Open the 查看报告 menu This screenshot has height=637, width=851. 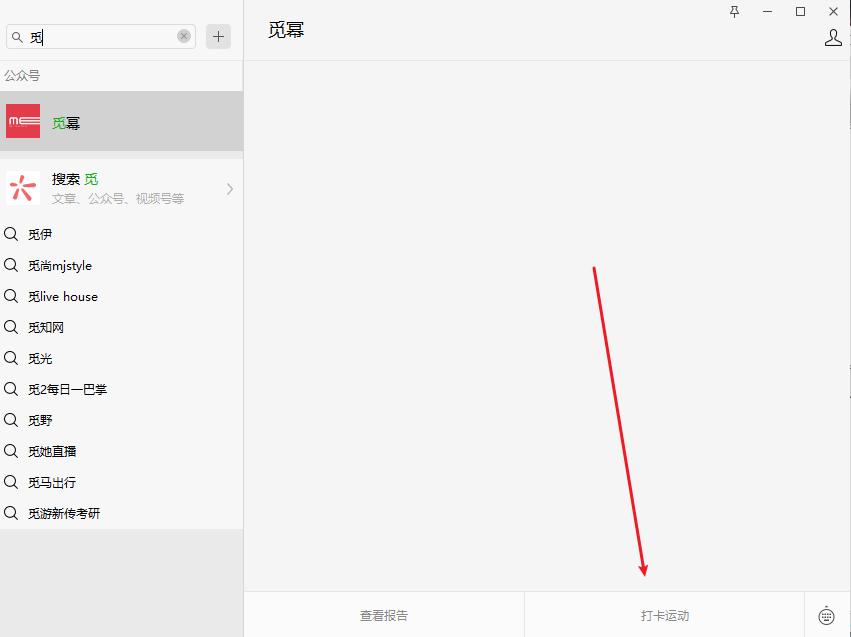click(384, 615)
